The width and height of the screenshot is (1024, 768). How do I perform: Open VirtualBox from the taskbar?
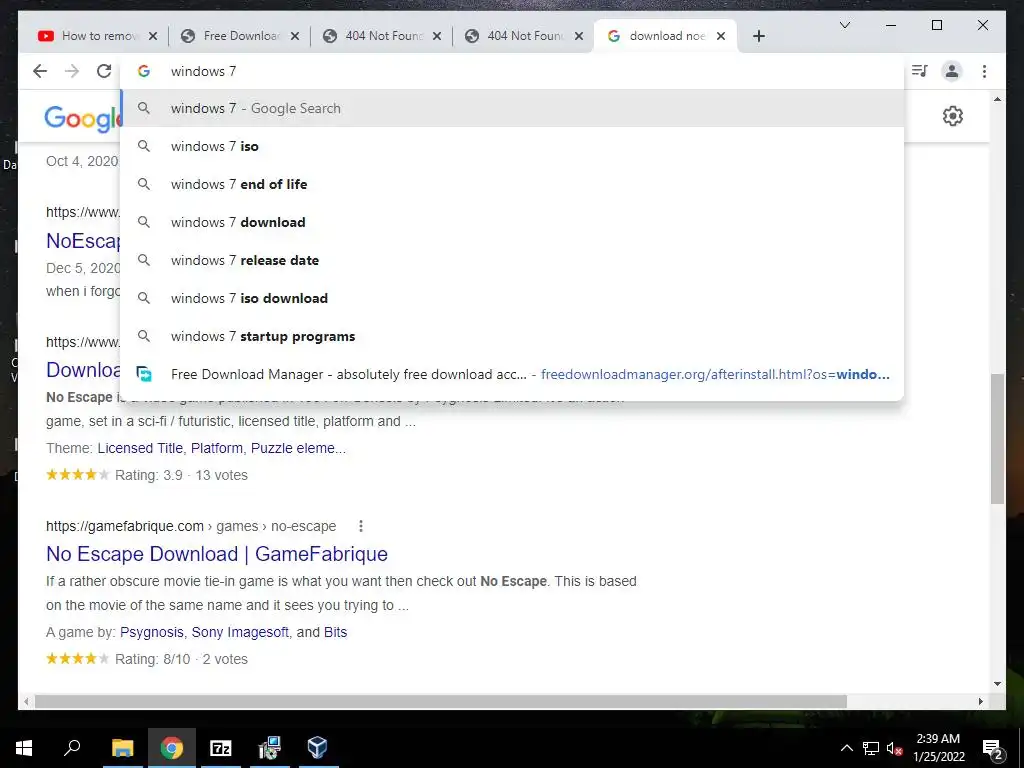point(317,748)
